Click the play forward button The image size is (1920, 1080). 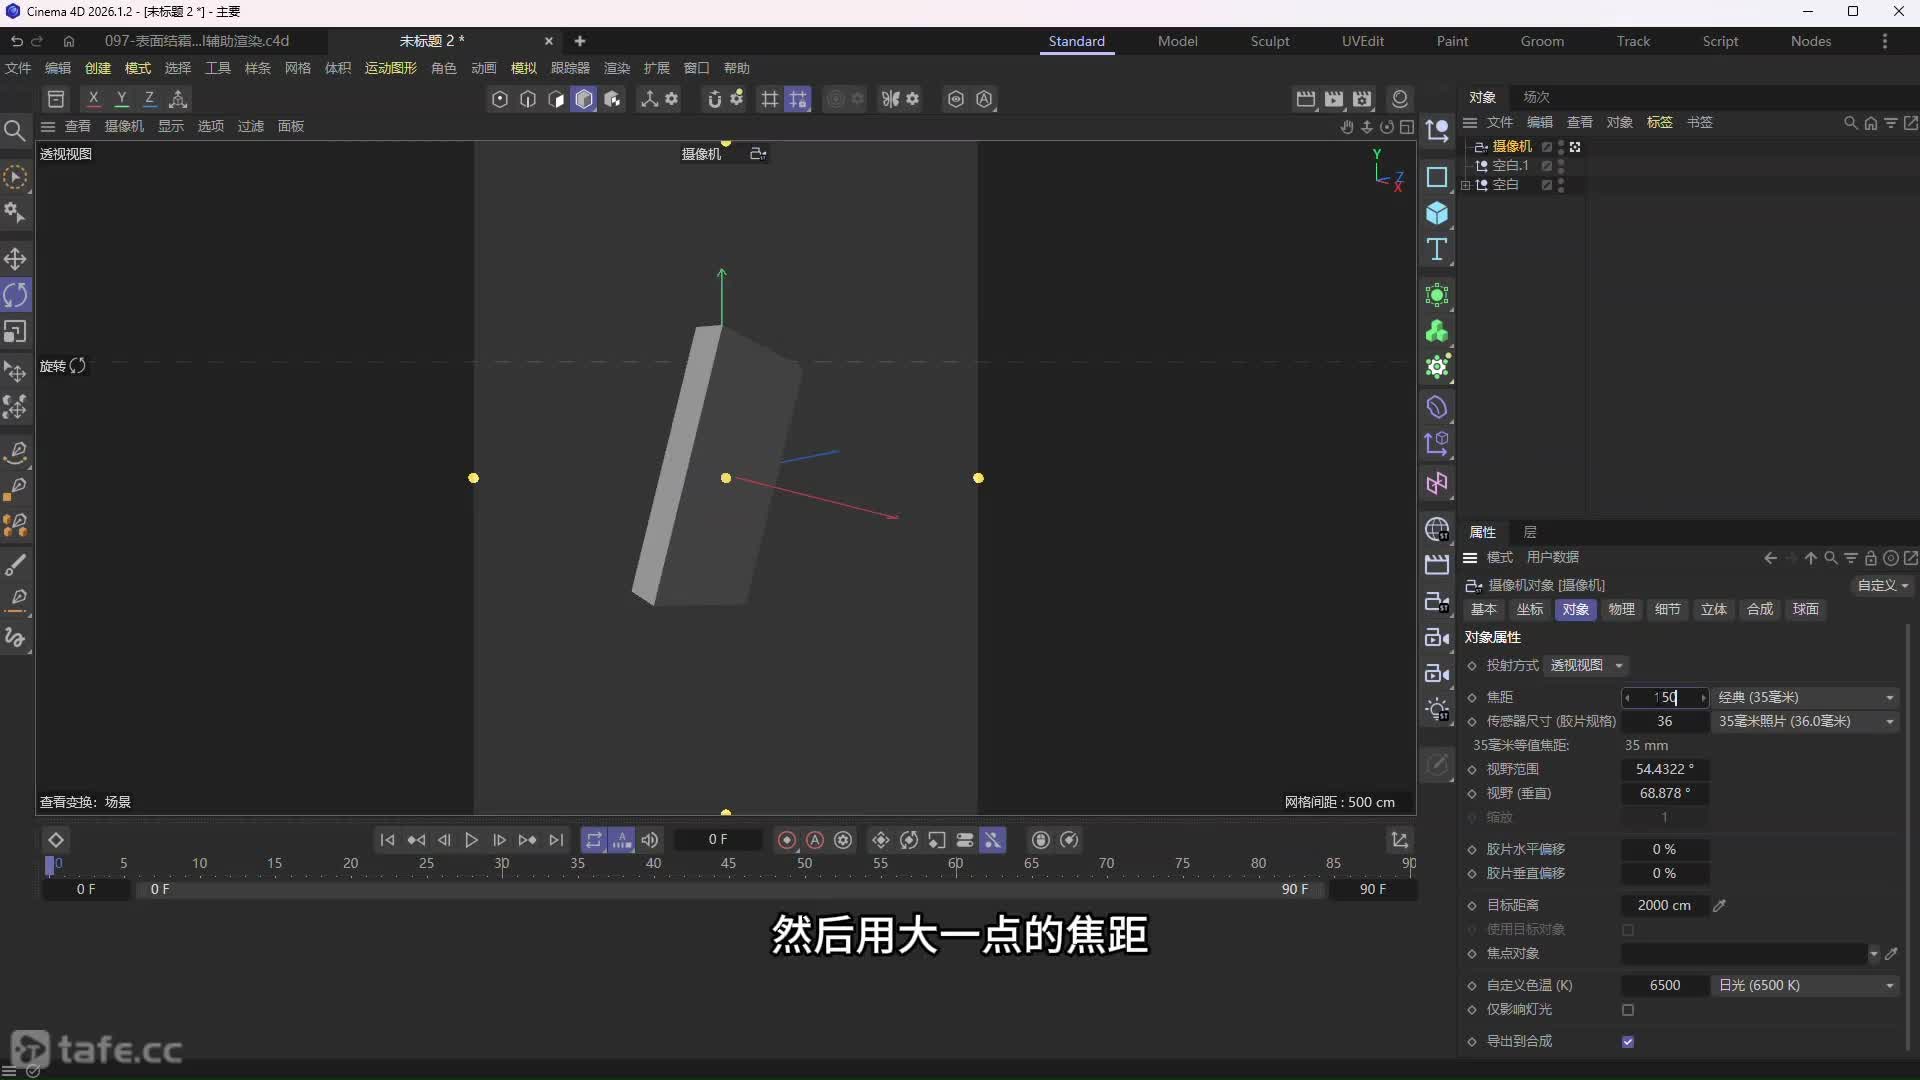coord(472,840)
